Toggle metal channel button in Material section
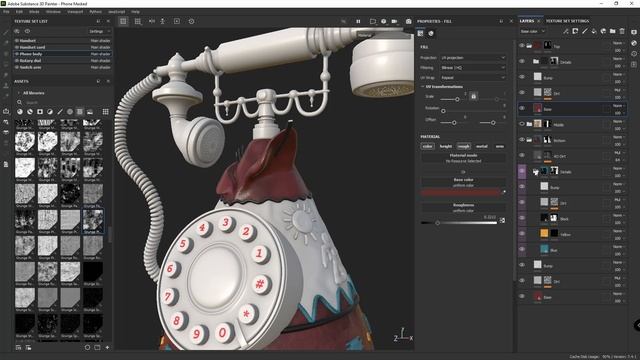The width and height of the screenshot is (640, 360). pyautogui.click(x=482, y=146)
